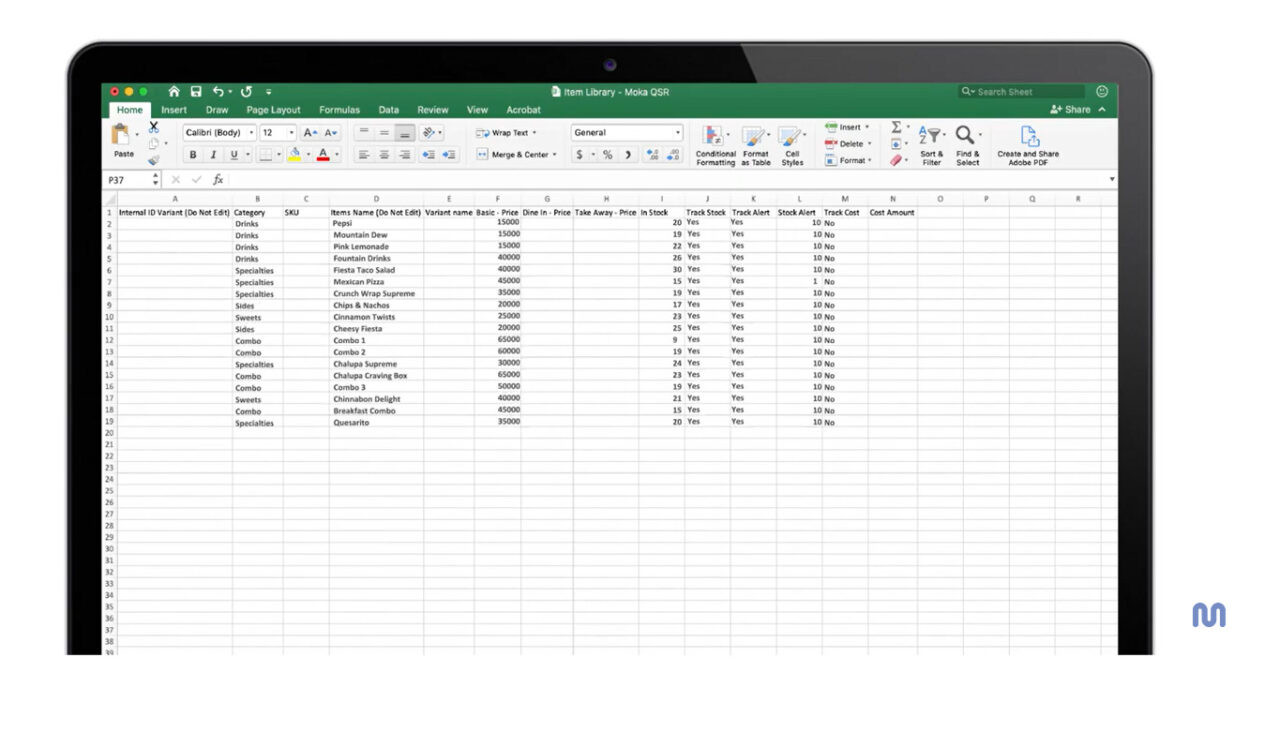1280x747 pixels.
Task: Click Decrease Decimal icon
Action: 673,155
